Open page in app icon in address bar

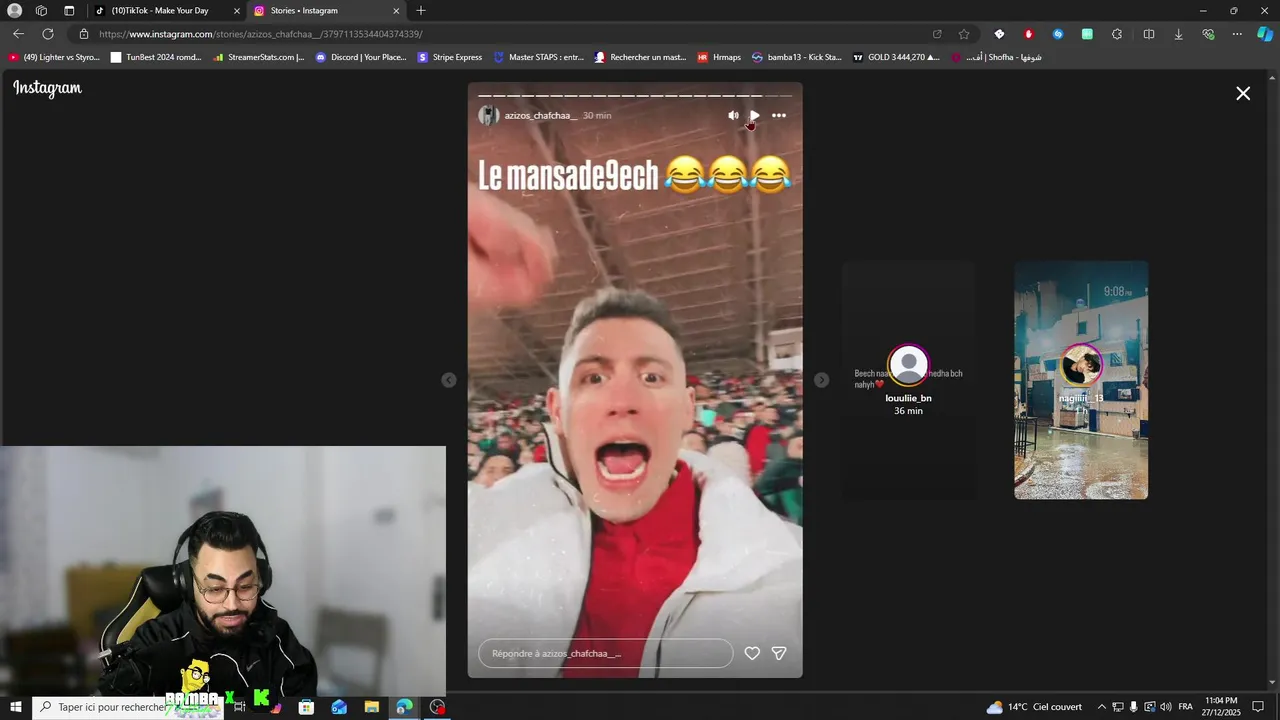tap(937, 34)
